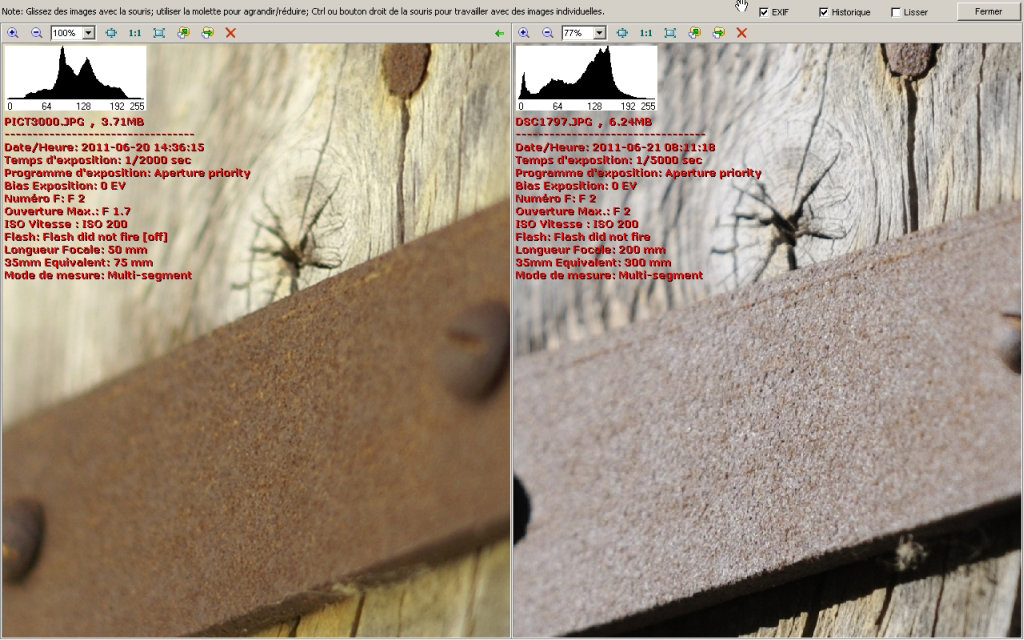The image size is (1024, 640).
Task: Click the Fermer button
Action: (x=987, y=11)
